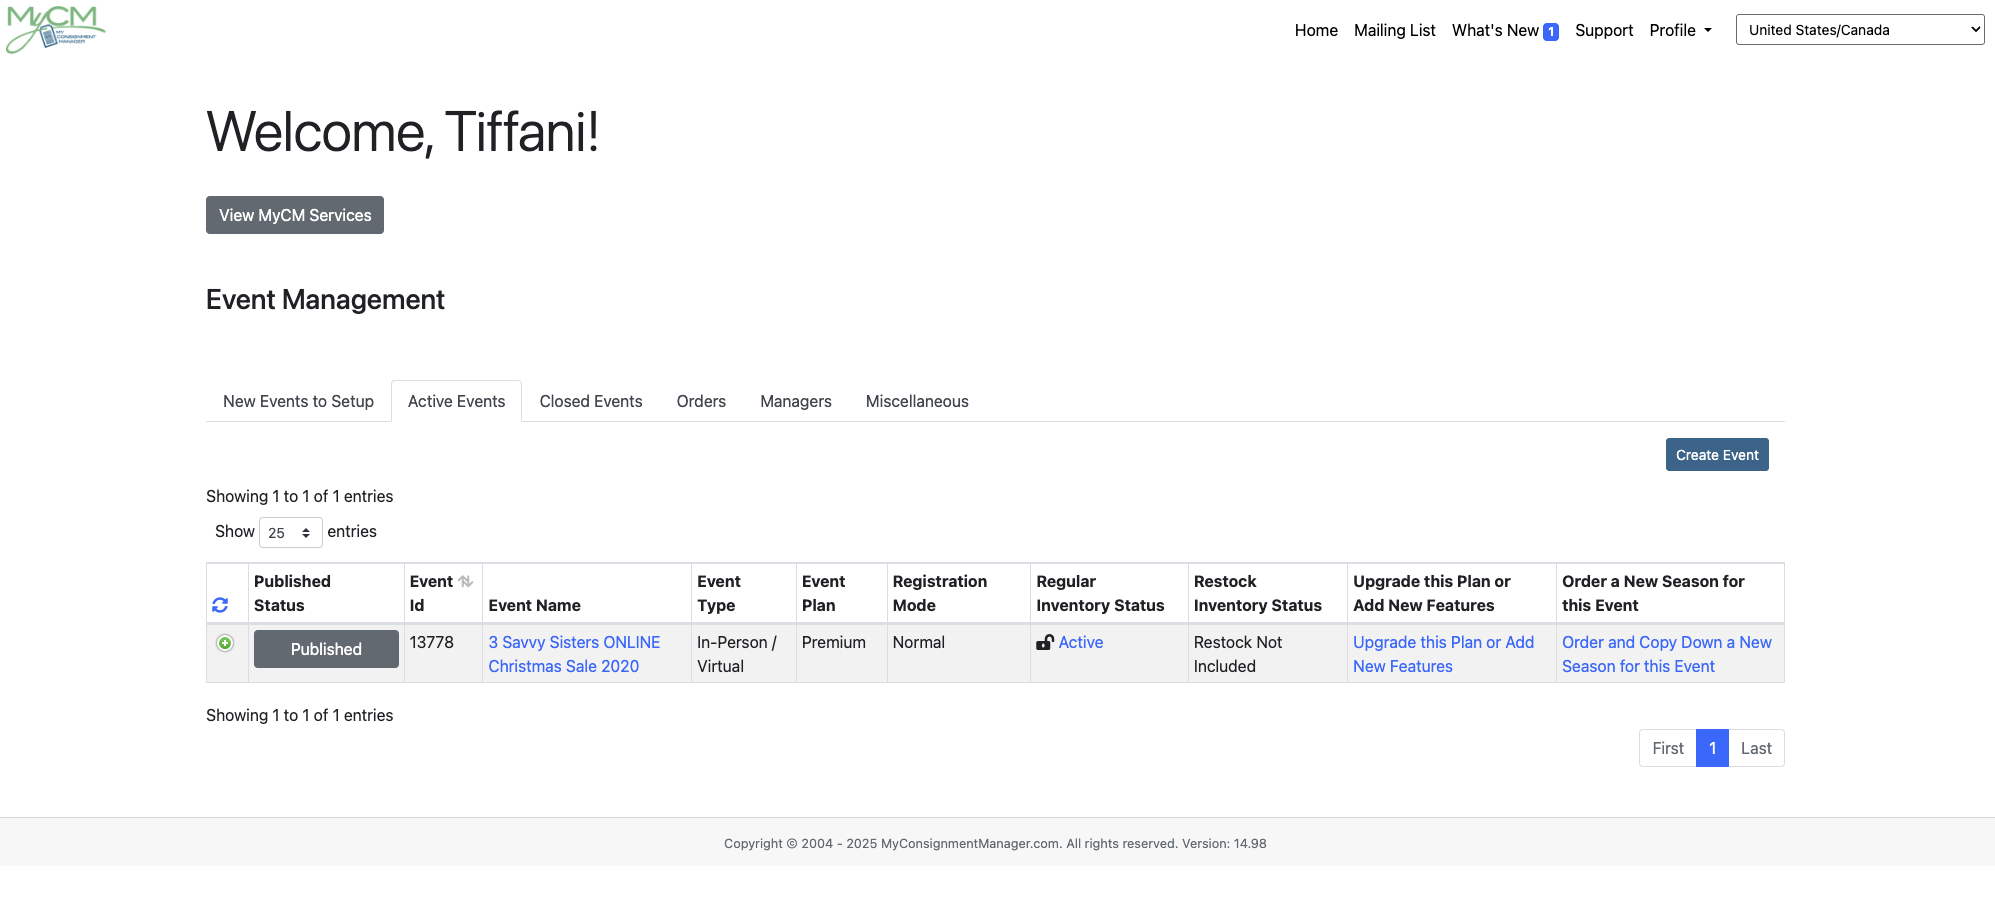Open the United States/Canada region selector

coord(1860,30)
